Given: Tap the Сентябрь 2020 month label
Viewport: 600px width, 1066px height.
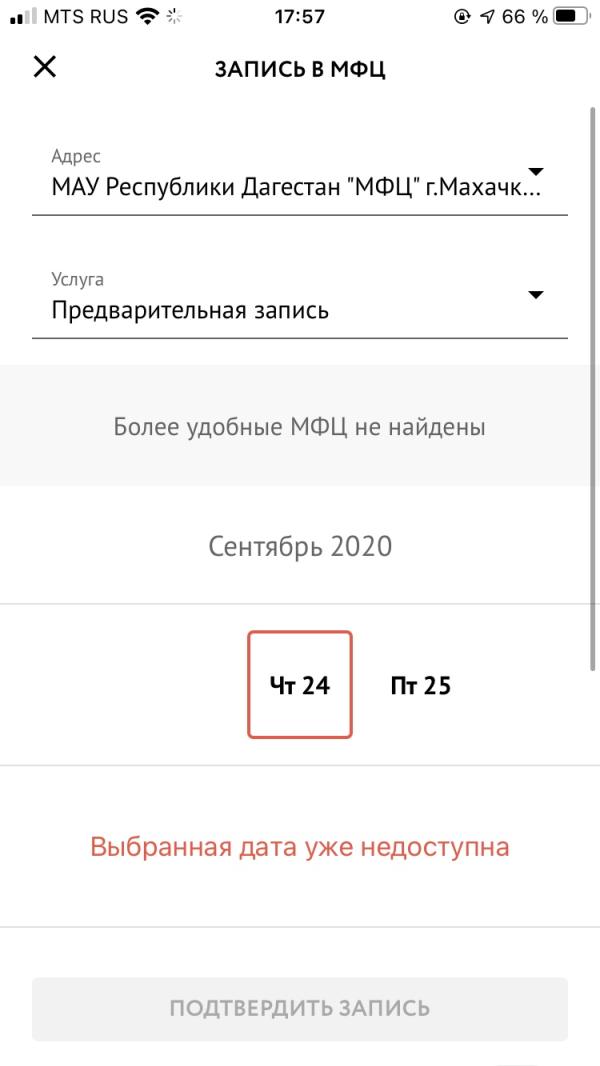Looking at the screenshot, I should click(300, 546).
